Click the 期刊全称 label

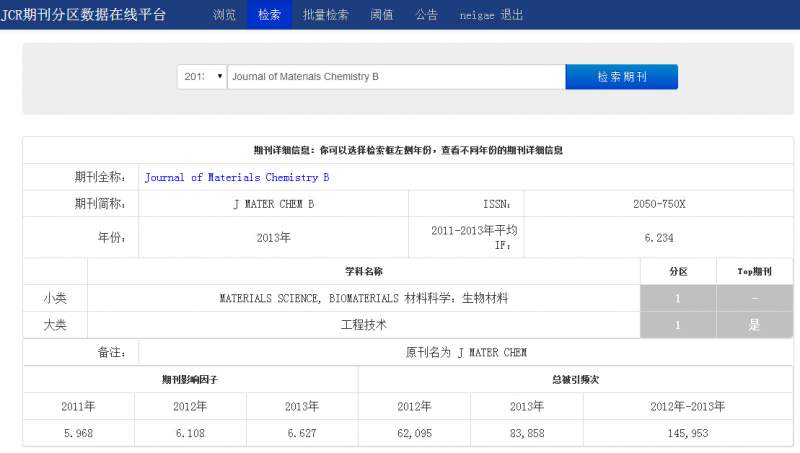(x=100, y=177)
